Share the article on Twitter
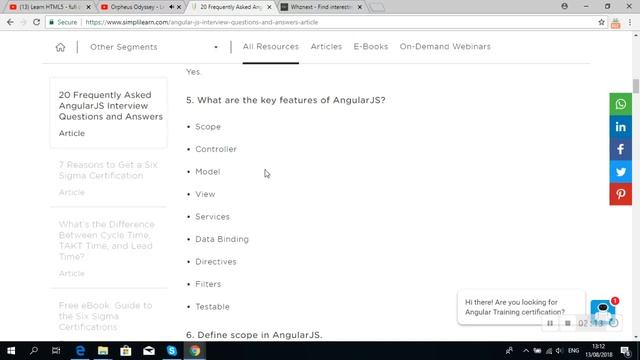The width and height of the screenshot is (640, 360). tap(620, 171)
